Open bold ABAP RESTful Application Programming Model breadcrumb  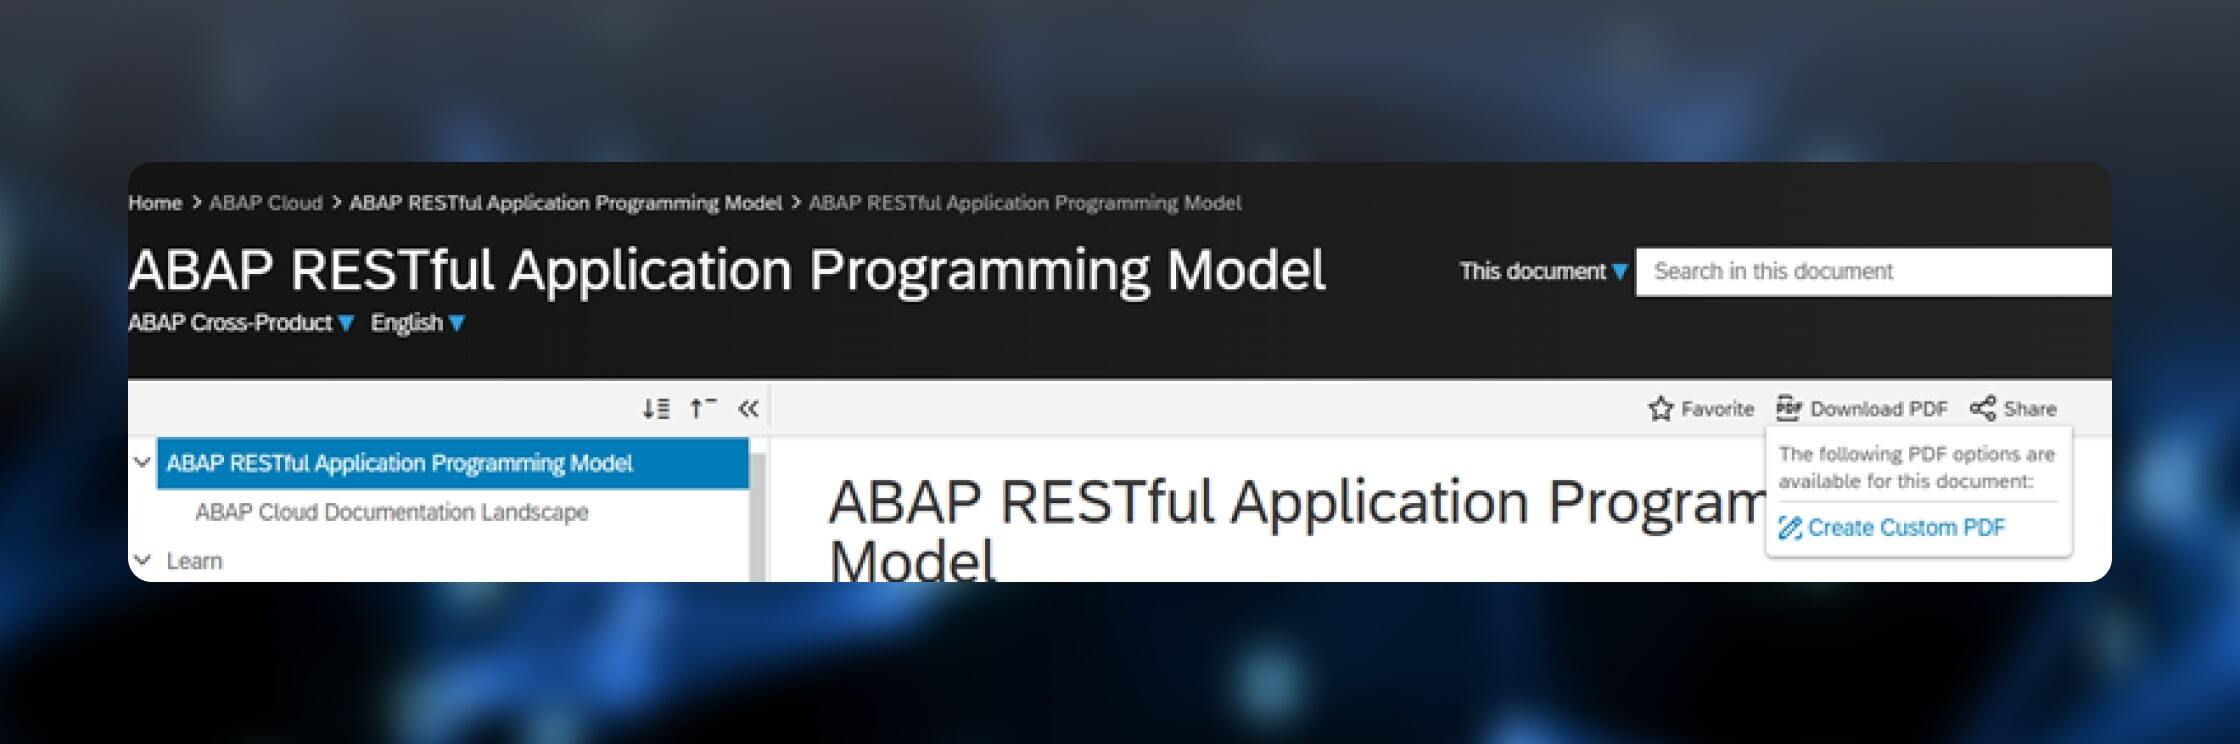coord(565,203)
